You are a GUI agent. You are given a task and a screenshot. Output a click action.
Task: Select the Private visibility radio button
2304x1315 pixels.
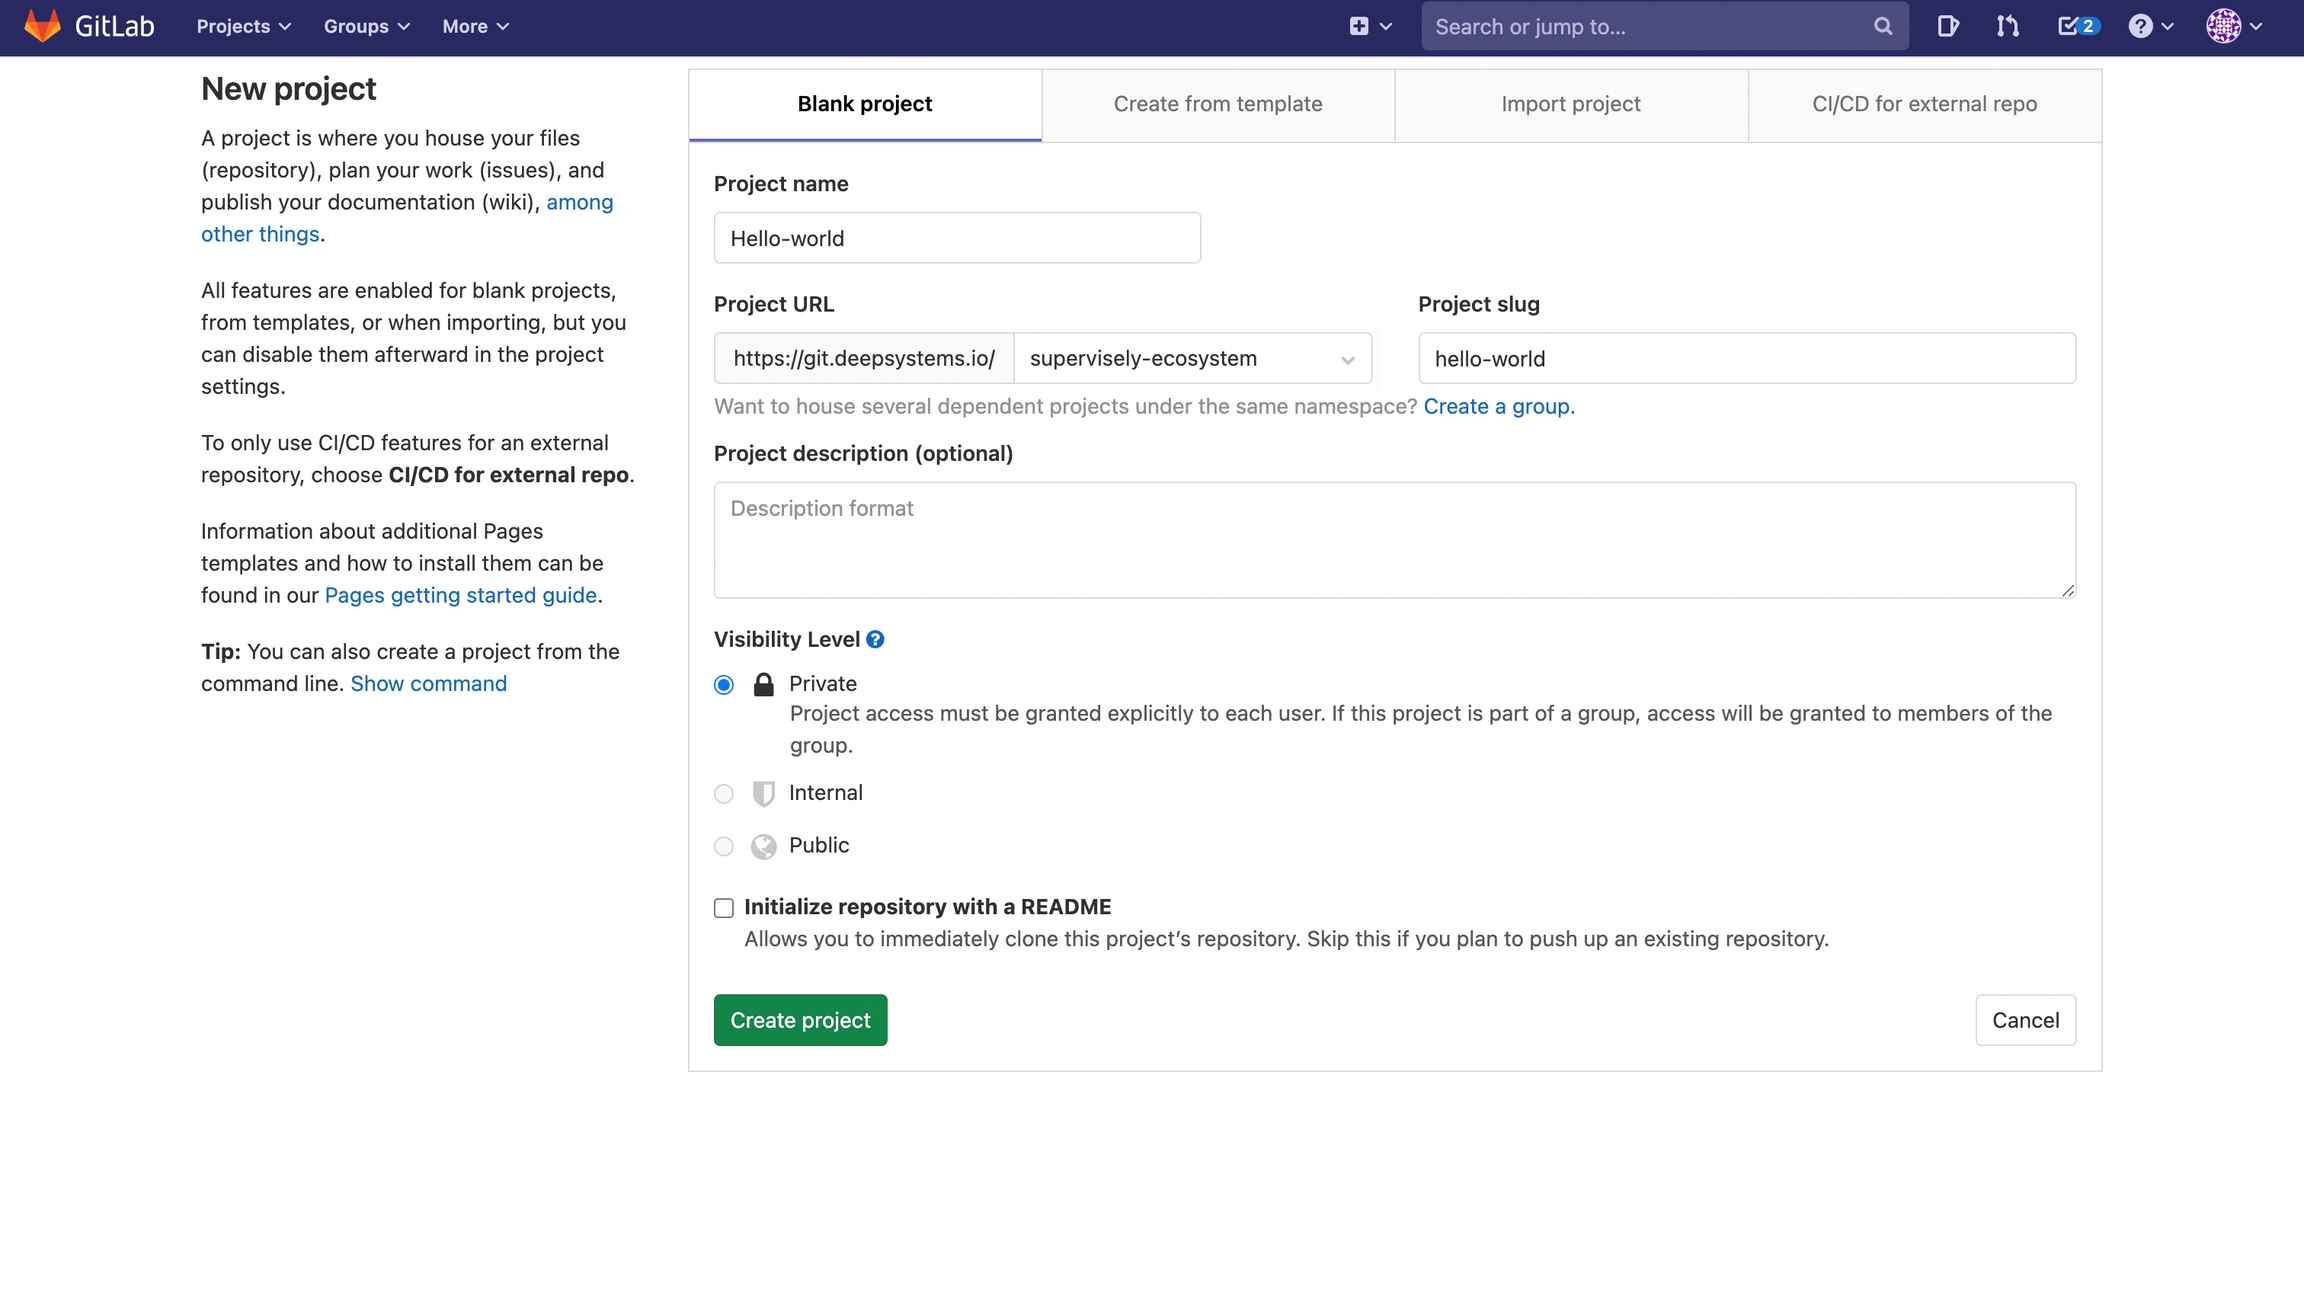click(x=724, y=685)
